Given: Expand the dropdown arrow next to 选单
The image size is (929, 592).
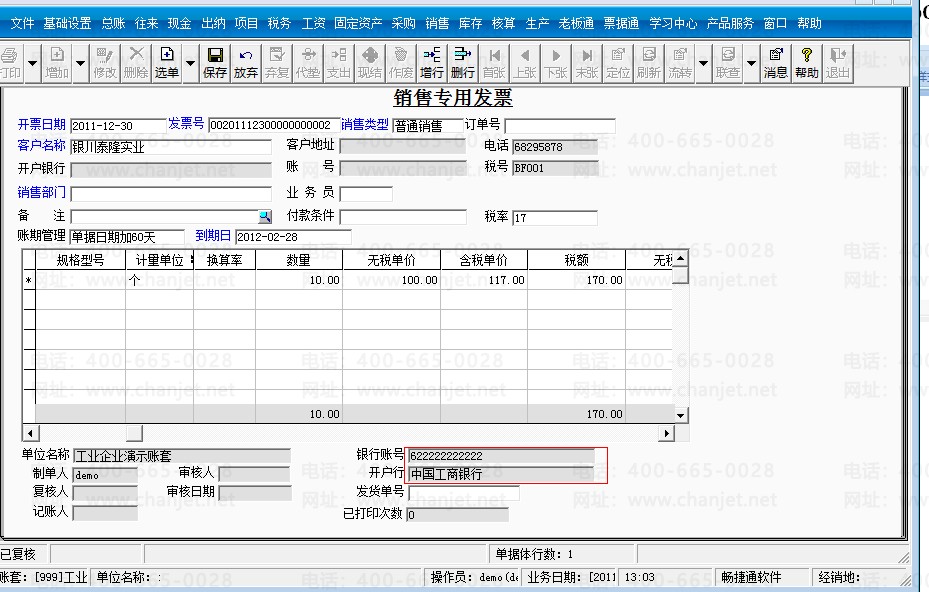Looking at the screenshot, I should (x=190, y=63).
